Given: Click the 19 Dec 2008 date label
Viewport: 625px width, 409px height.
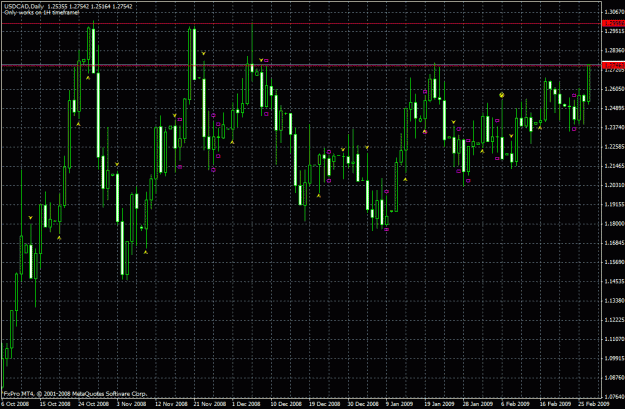Looking at the screenshot, I should [325, 404].
